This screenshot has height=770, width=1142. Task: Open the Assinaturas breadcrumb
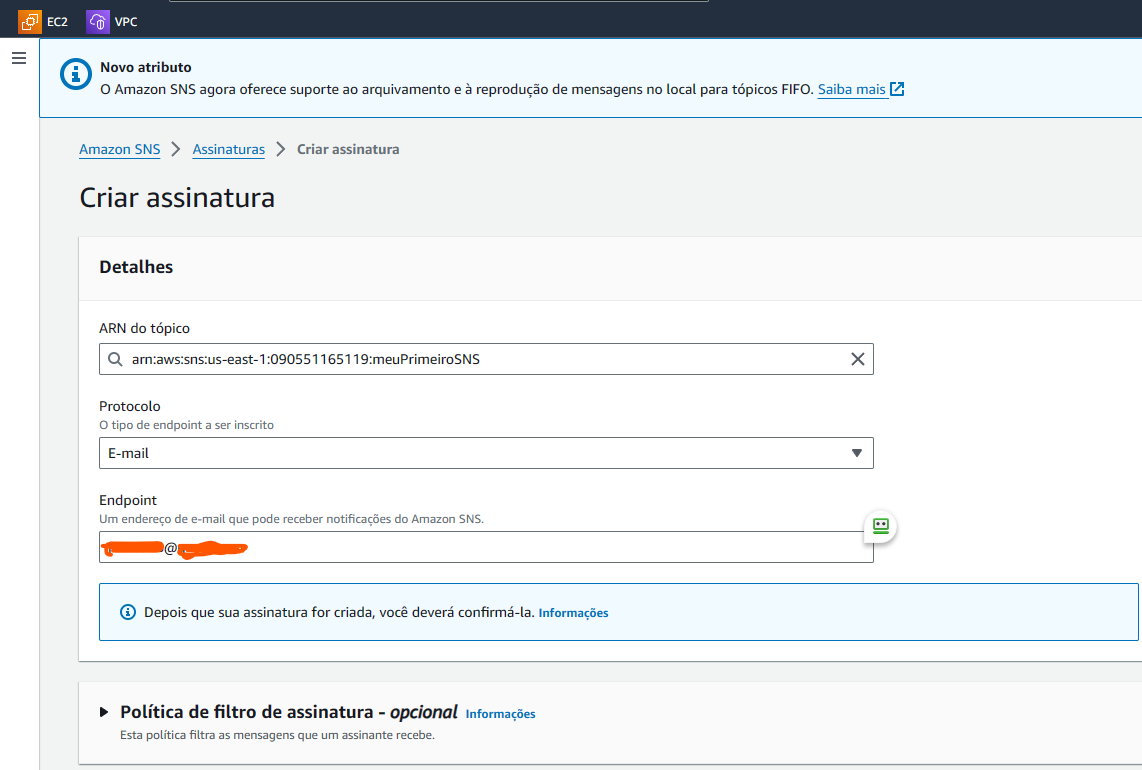pos(228,149)
